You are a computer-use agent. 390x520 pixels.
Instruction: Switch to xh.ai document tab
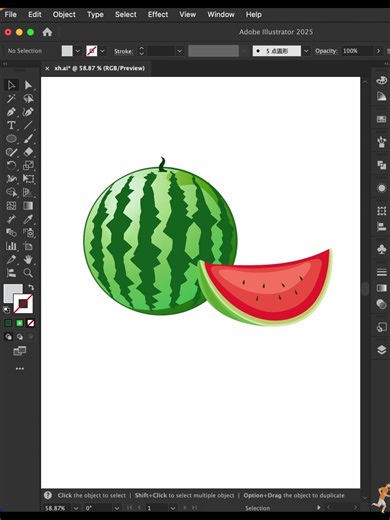pyautogui.click(x=99, y=68)
